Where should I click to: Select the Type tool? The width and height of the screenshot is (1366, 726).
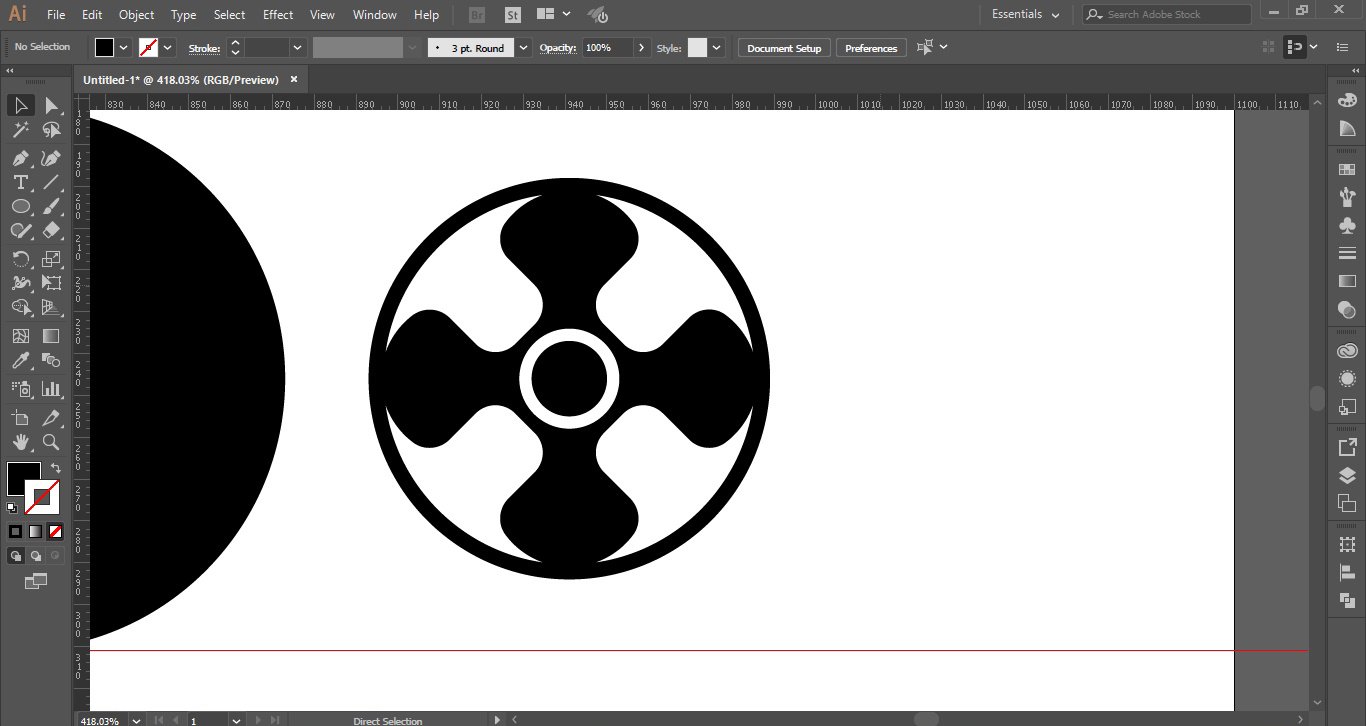click(x=20, y=182)
